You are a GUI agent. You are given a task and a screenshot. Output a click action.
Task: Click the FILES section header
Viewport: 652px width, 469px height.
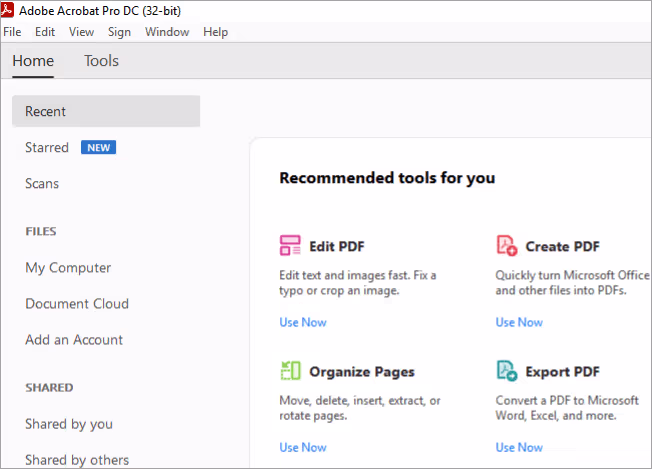(41, 231)
